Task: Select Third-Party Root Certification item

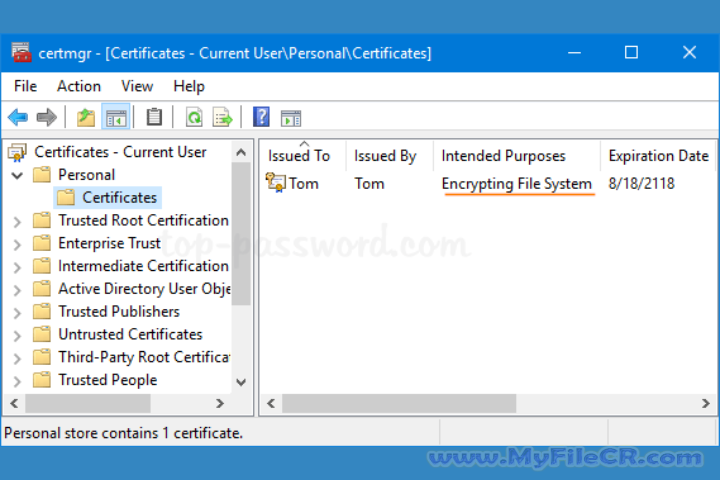Action: point(144,357)
